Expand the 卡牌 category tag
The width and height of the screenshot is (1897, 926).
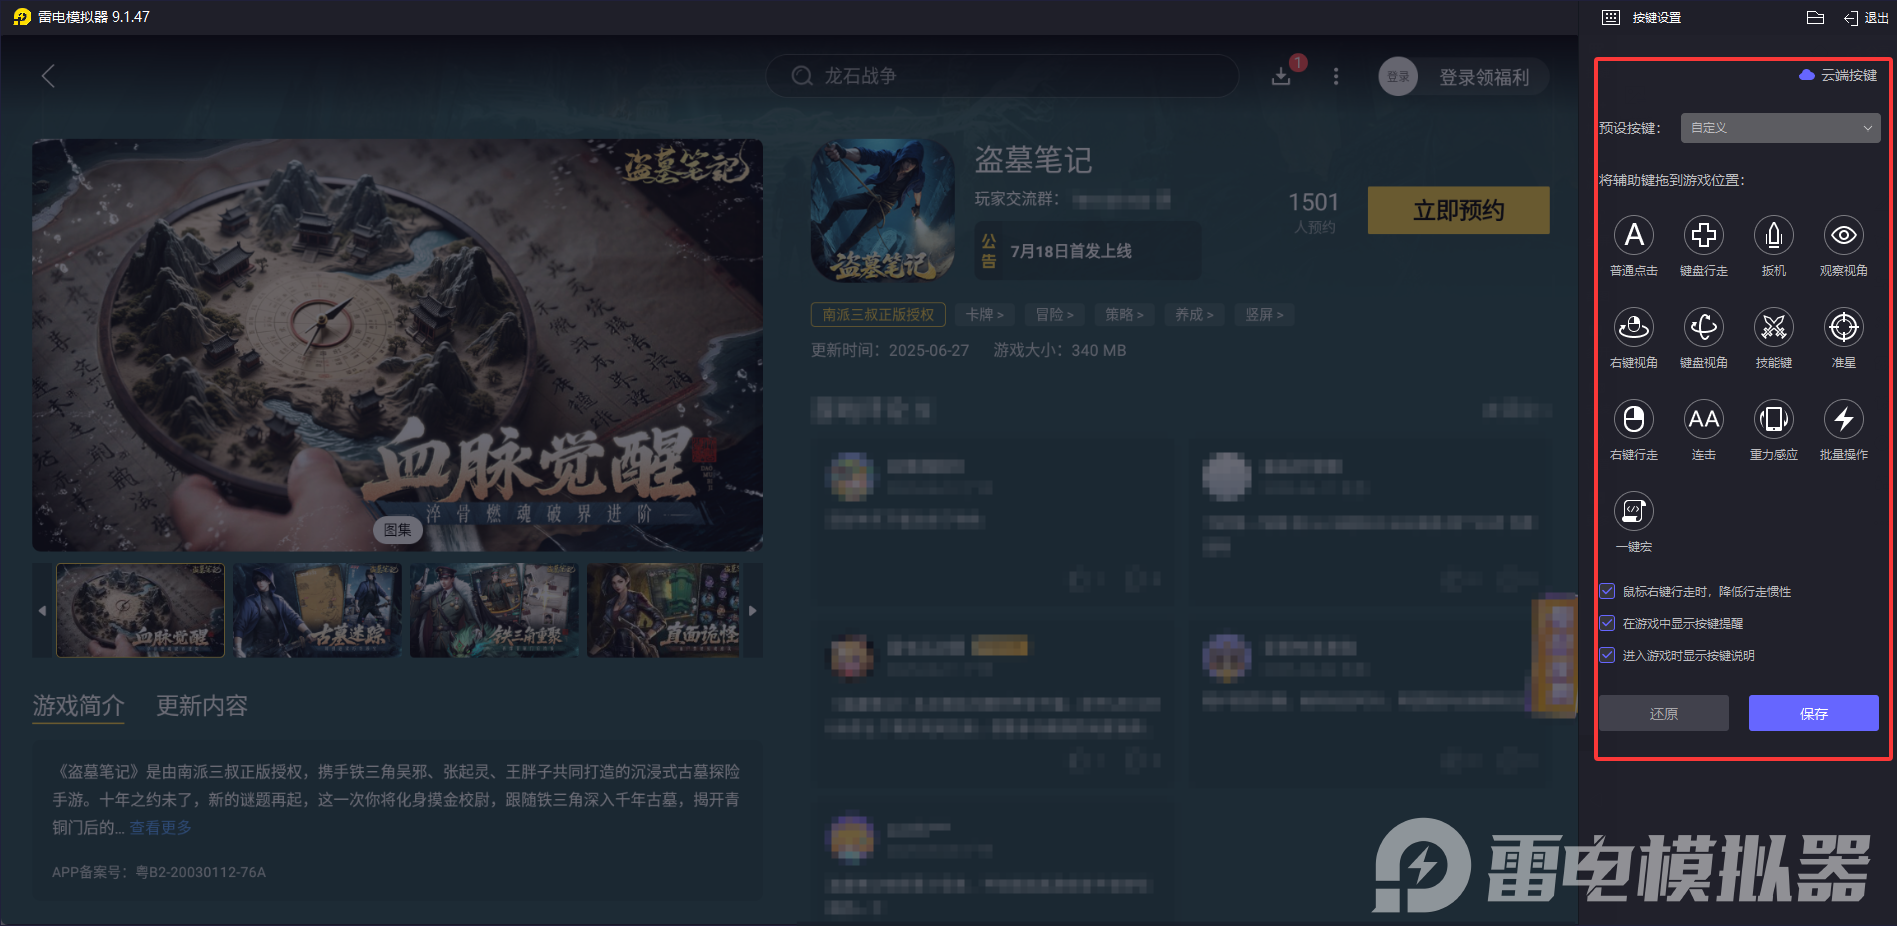point(984,314)
